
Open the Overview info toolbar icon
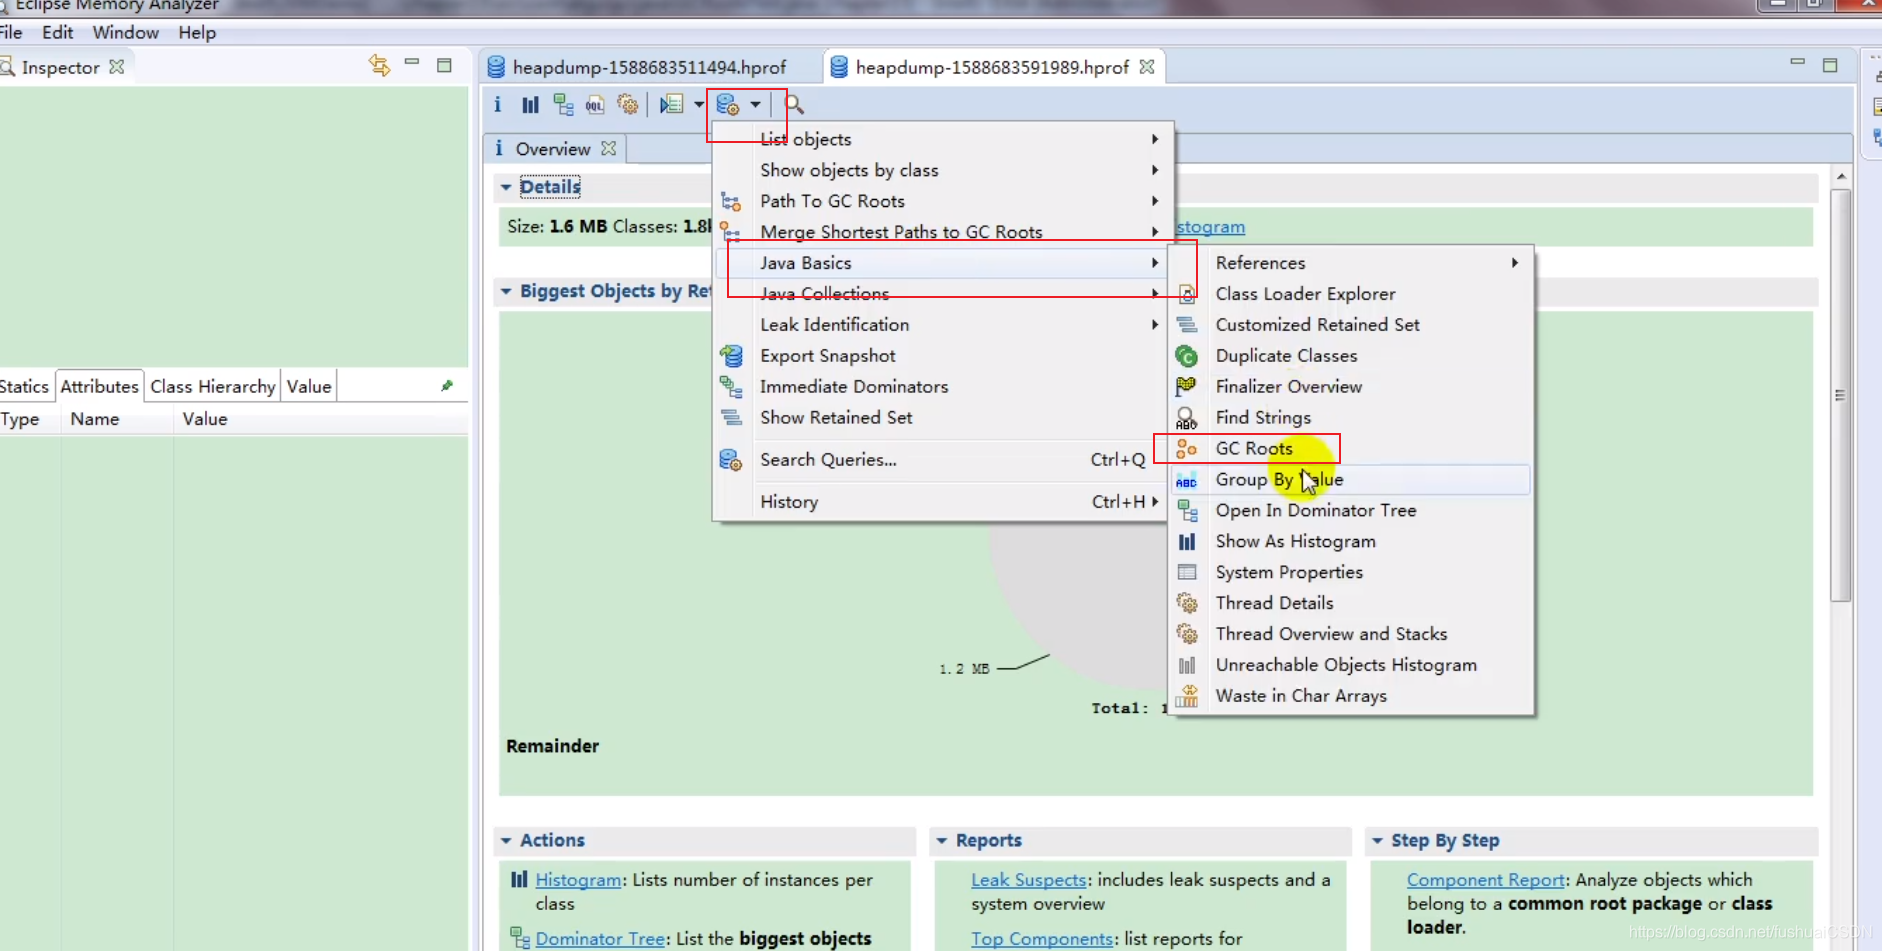(x=497, y=104)
